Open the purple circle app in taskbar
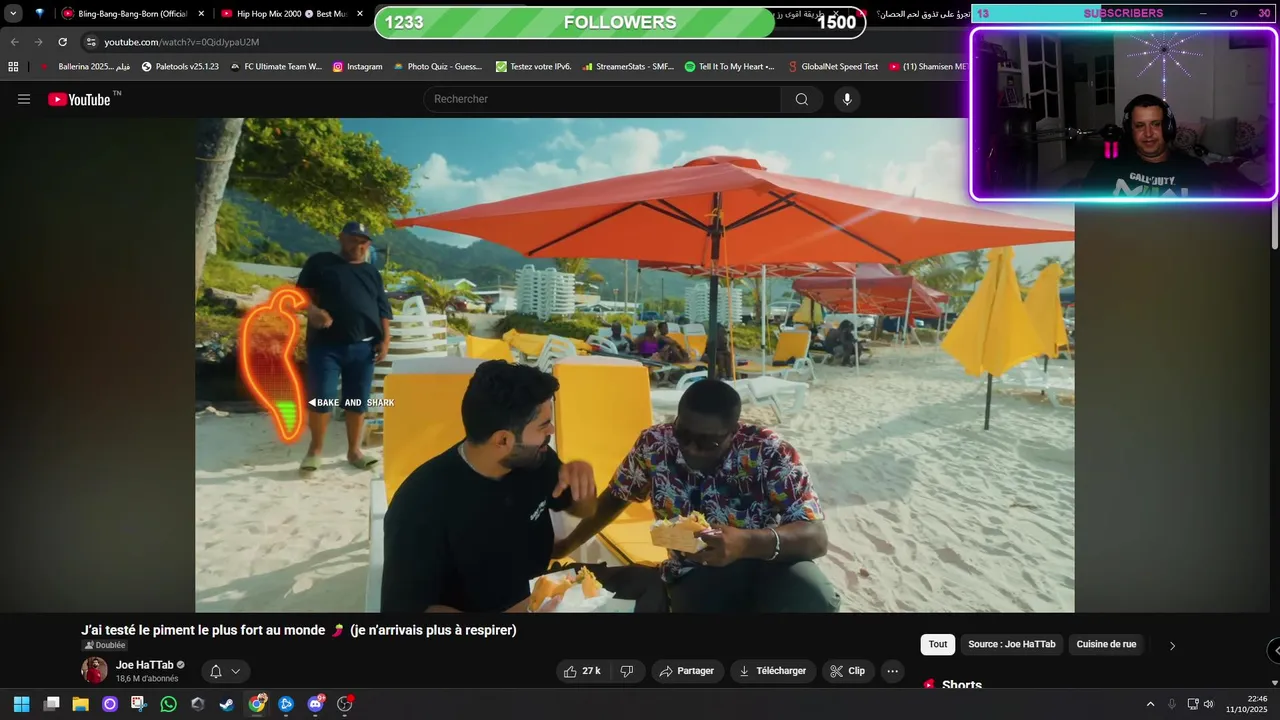Viewport: 1280px width, 720px height. point(110,704)
